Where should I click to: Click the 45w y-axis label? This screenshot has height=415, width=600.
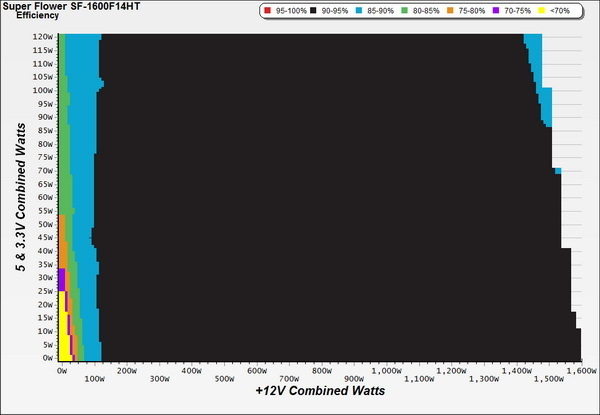45,238
